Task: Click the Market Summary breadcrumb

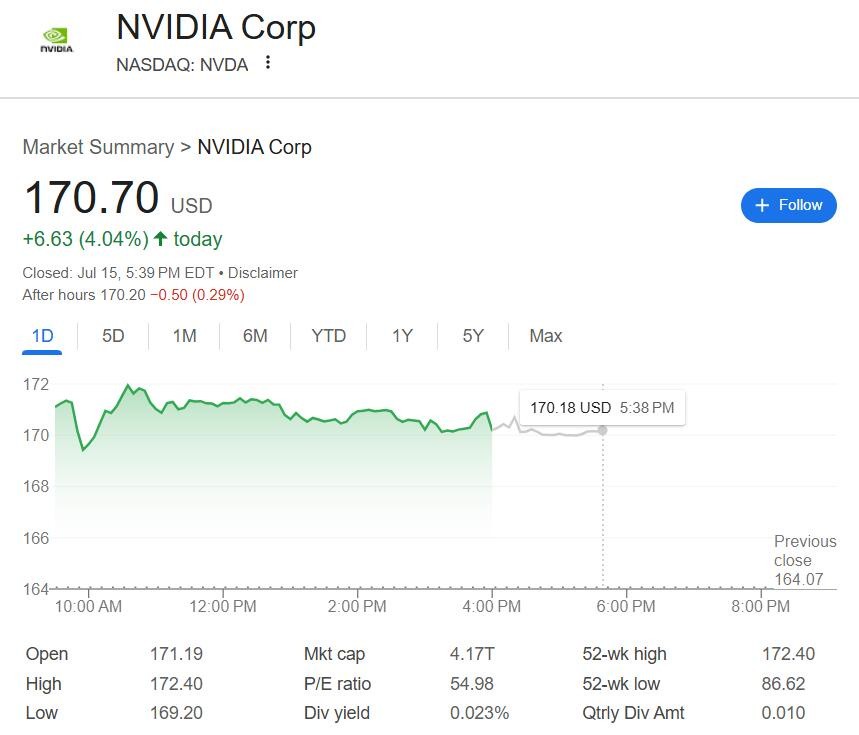Action: click(98, 147)
